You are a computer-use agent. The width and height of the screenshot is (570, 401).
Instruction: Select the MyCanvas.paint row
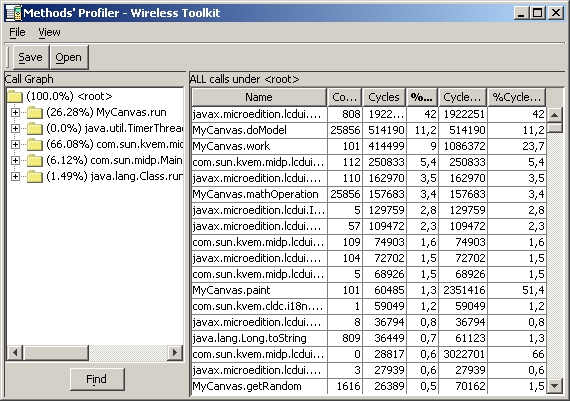point(369,290)
